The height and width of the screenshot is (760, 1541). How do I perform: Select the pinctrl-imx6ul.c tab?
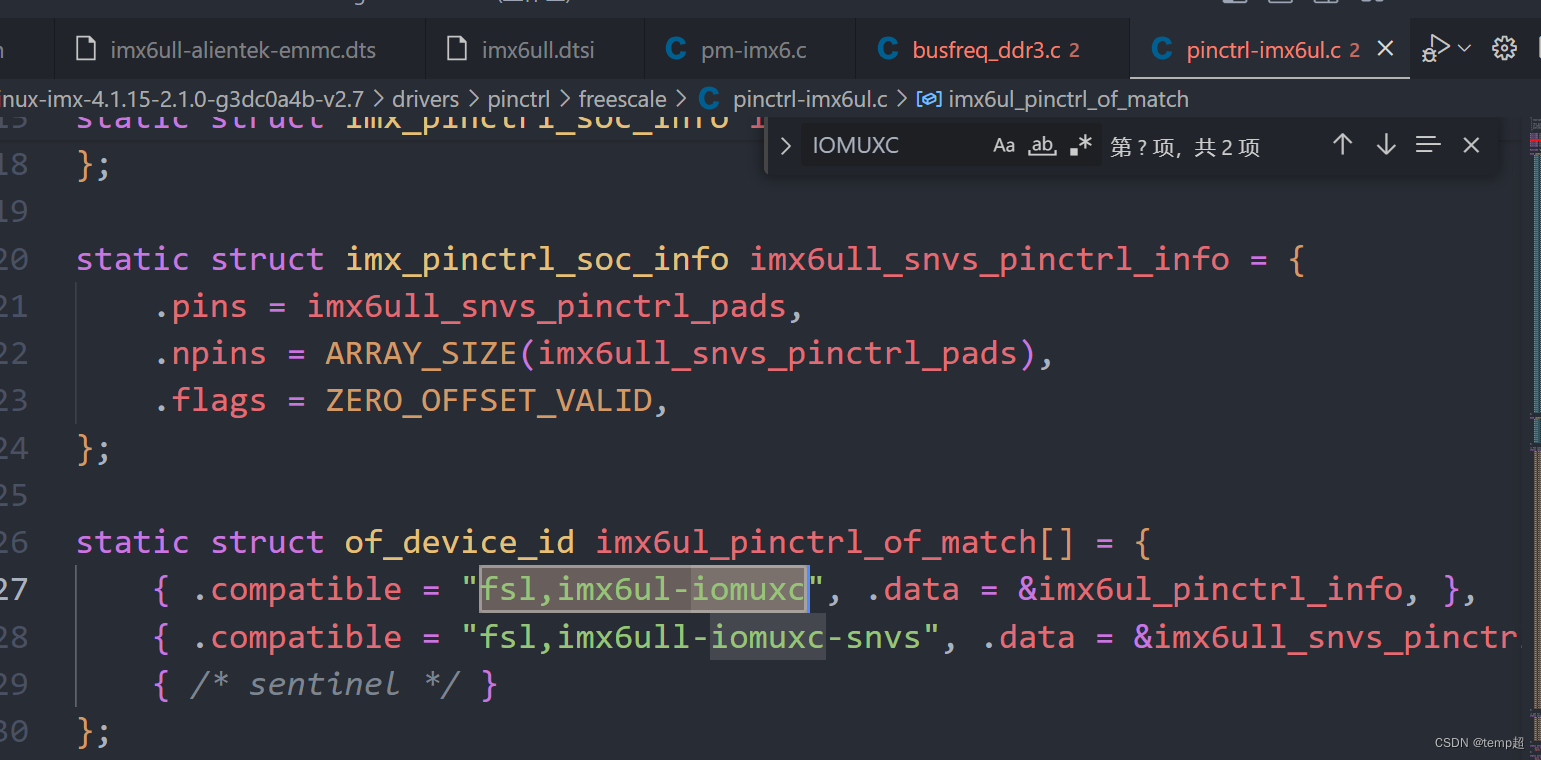click(1262, 50)
